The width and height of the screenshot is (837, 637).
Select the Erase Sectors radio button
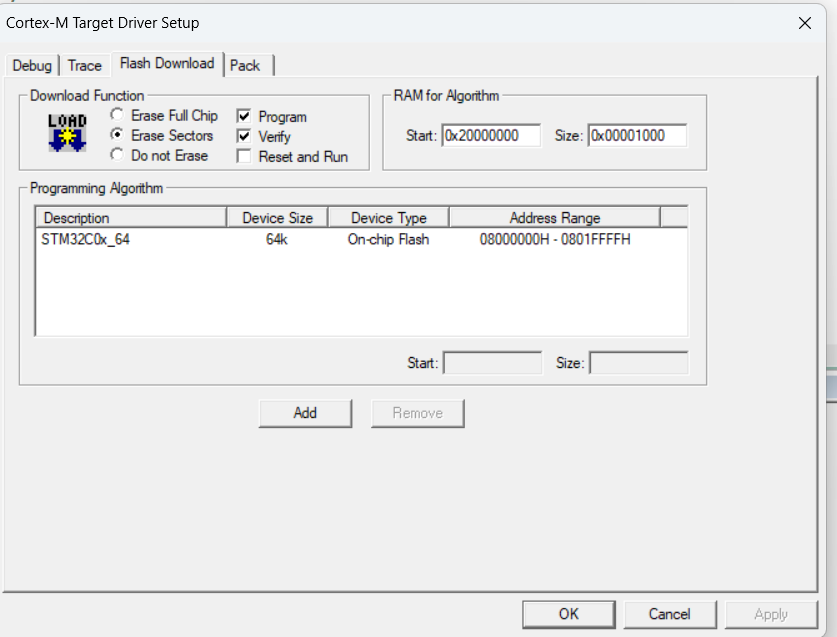click(117, 135)
